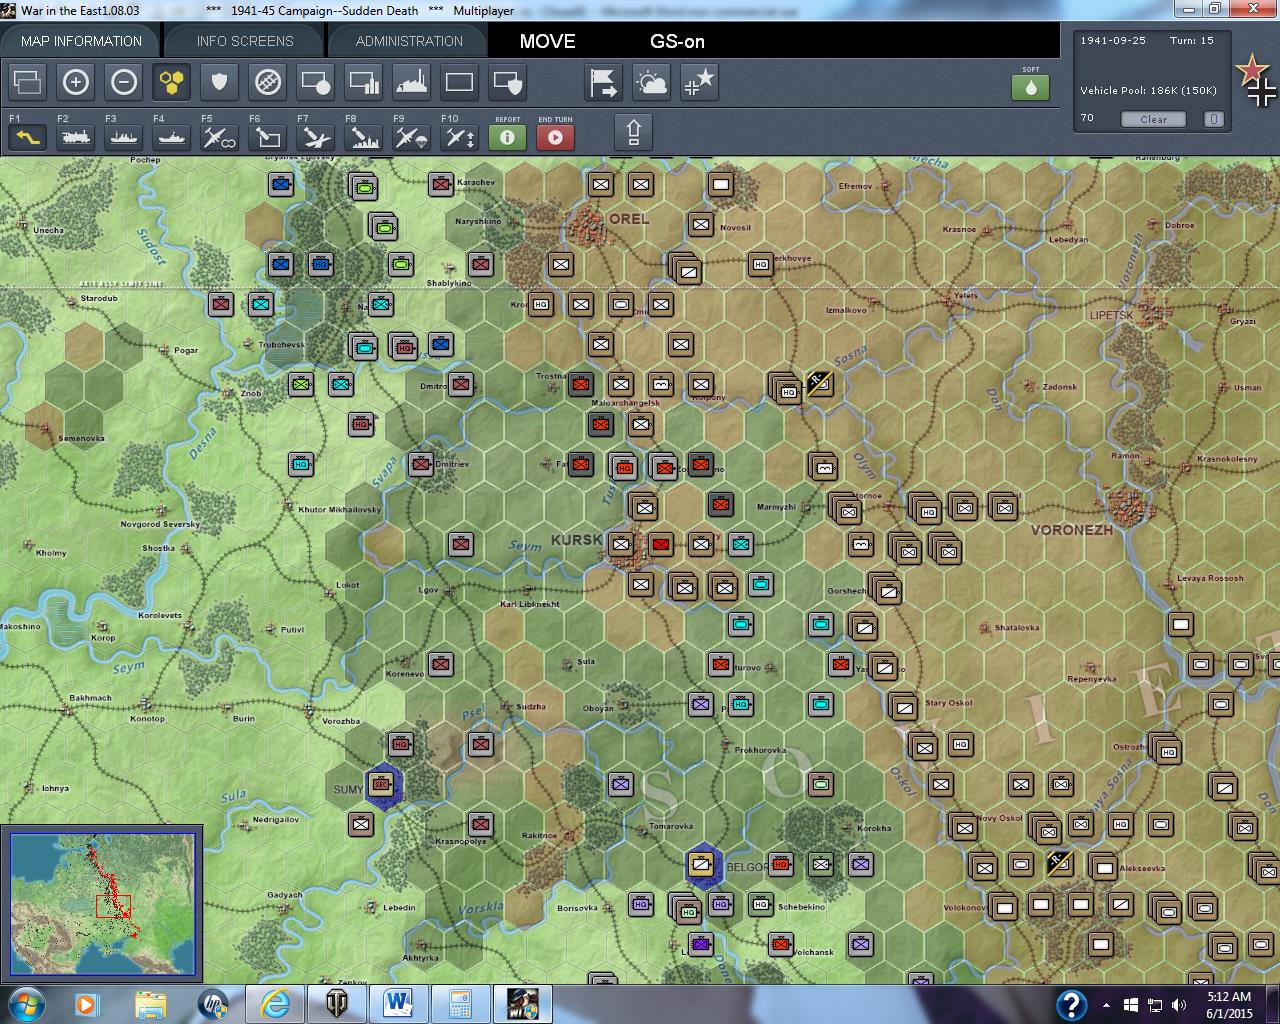This screenshot has height=1024, width=1280.
Task: Click the Clear button in status panel
Action: point(1154,119)
